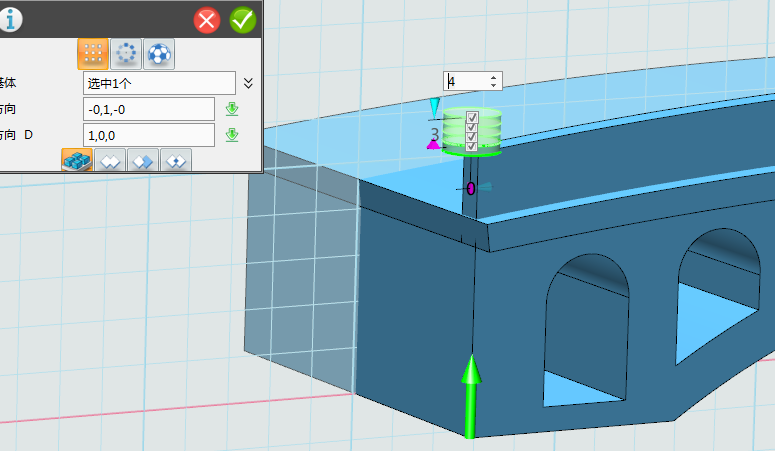Select the linear array pattern mode
Viewport: 775px width, 451px height.
click(92, 54)
